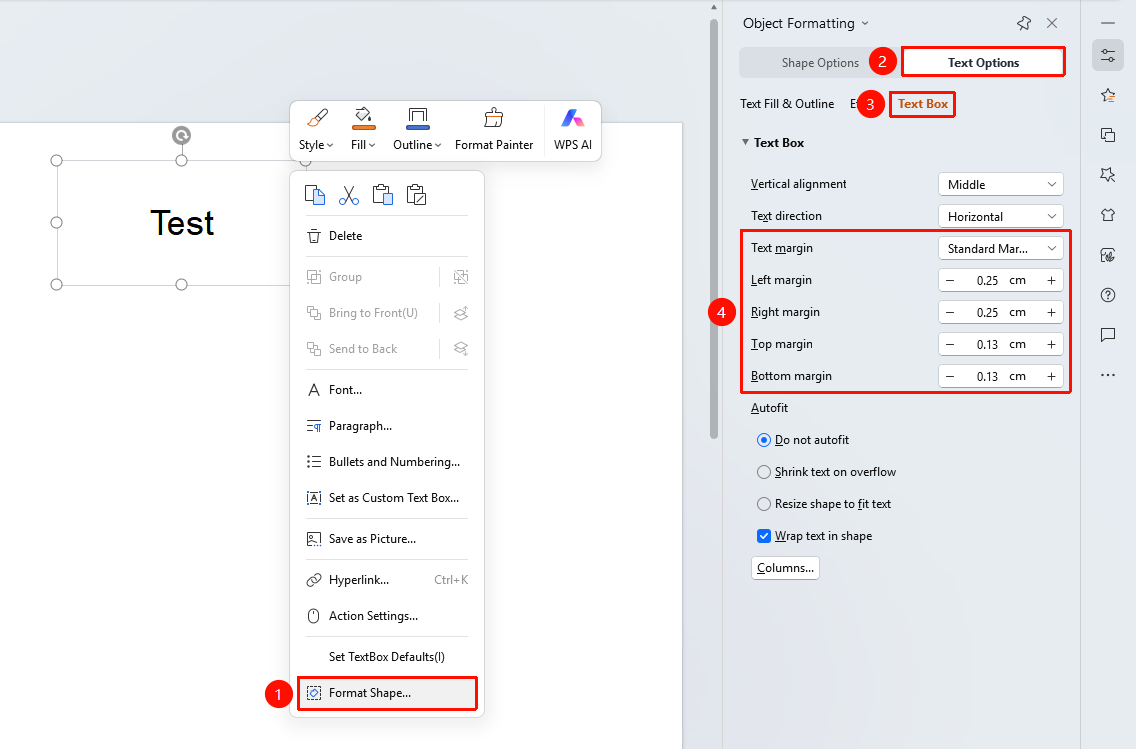Select Set TextBox Defaults(I) menu entry

[x=387, y=657]
